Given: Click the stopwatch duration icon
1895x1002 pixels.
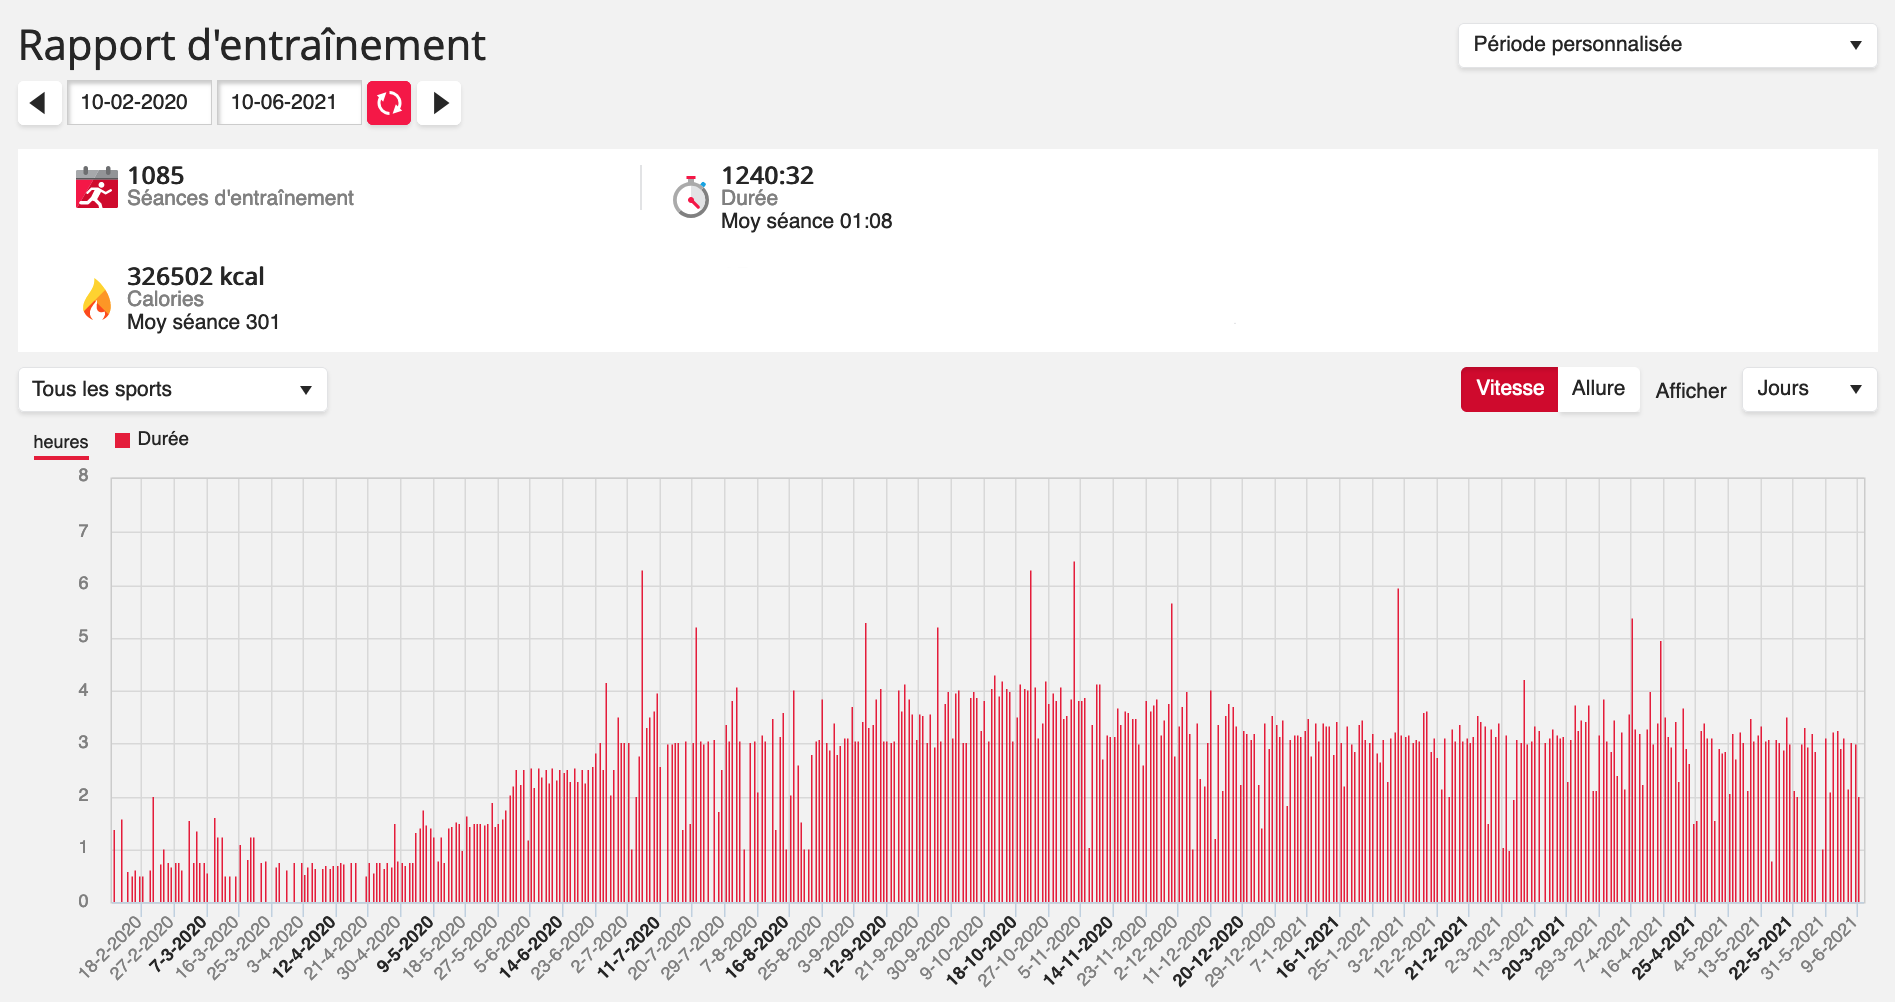Looking at the screenshot, I should (x=690, y=197).
